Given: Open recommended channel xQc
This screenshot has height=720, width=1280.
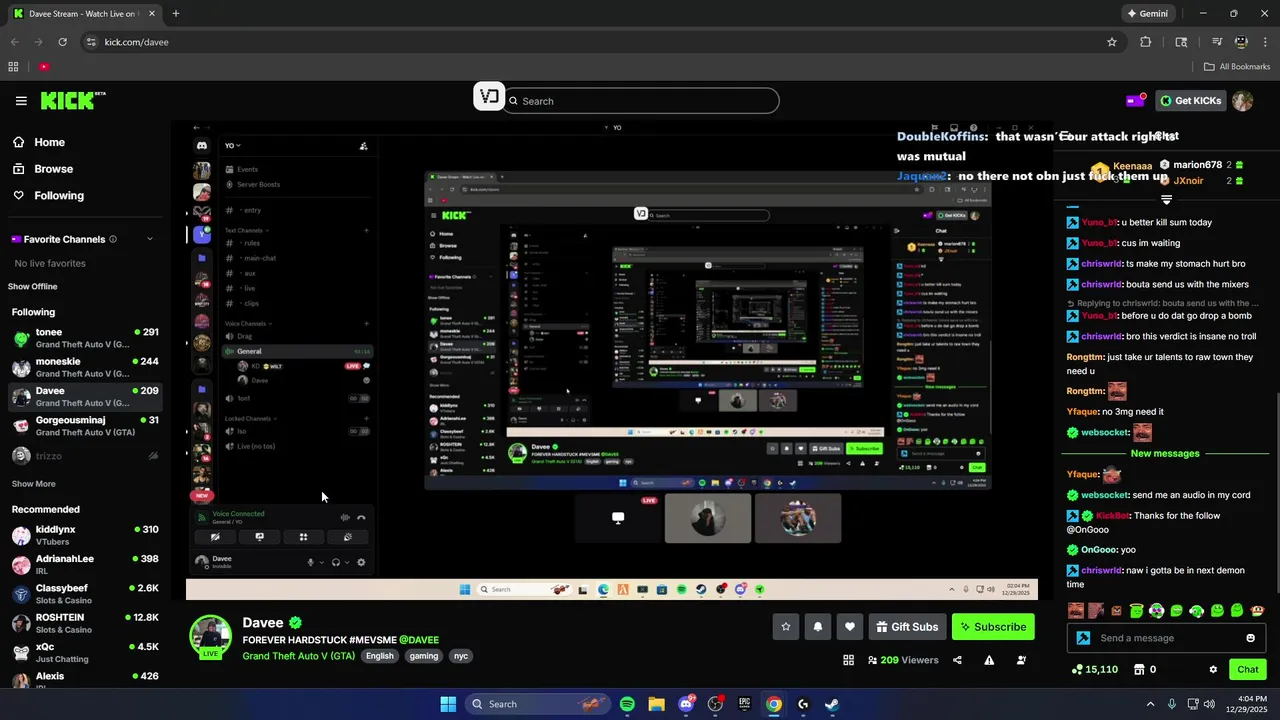Looking at the screenshot, I should click(85, 653).
